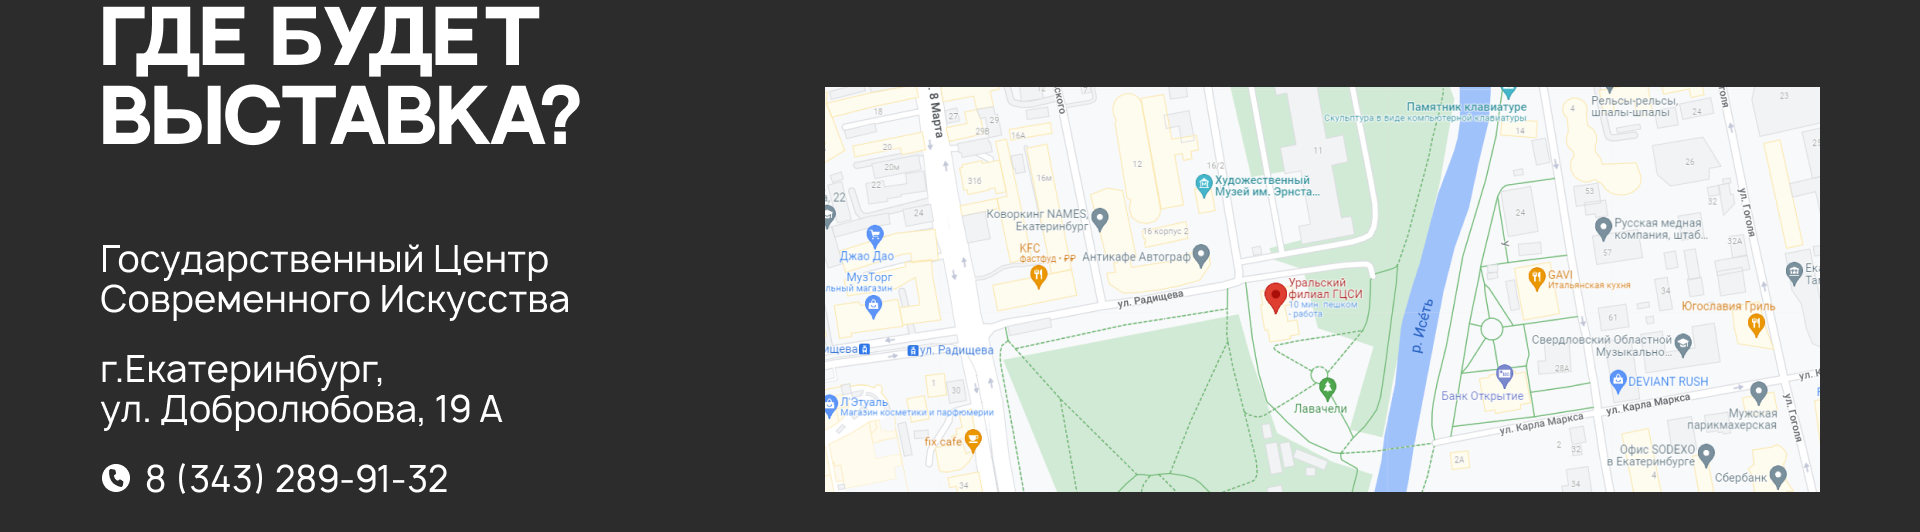Image resolution: width=1920 pixels, height=532 pixels.
Task: Open the Художественный Музей им. Эрнста museum marker
Action: 1204,185
